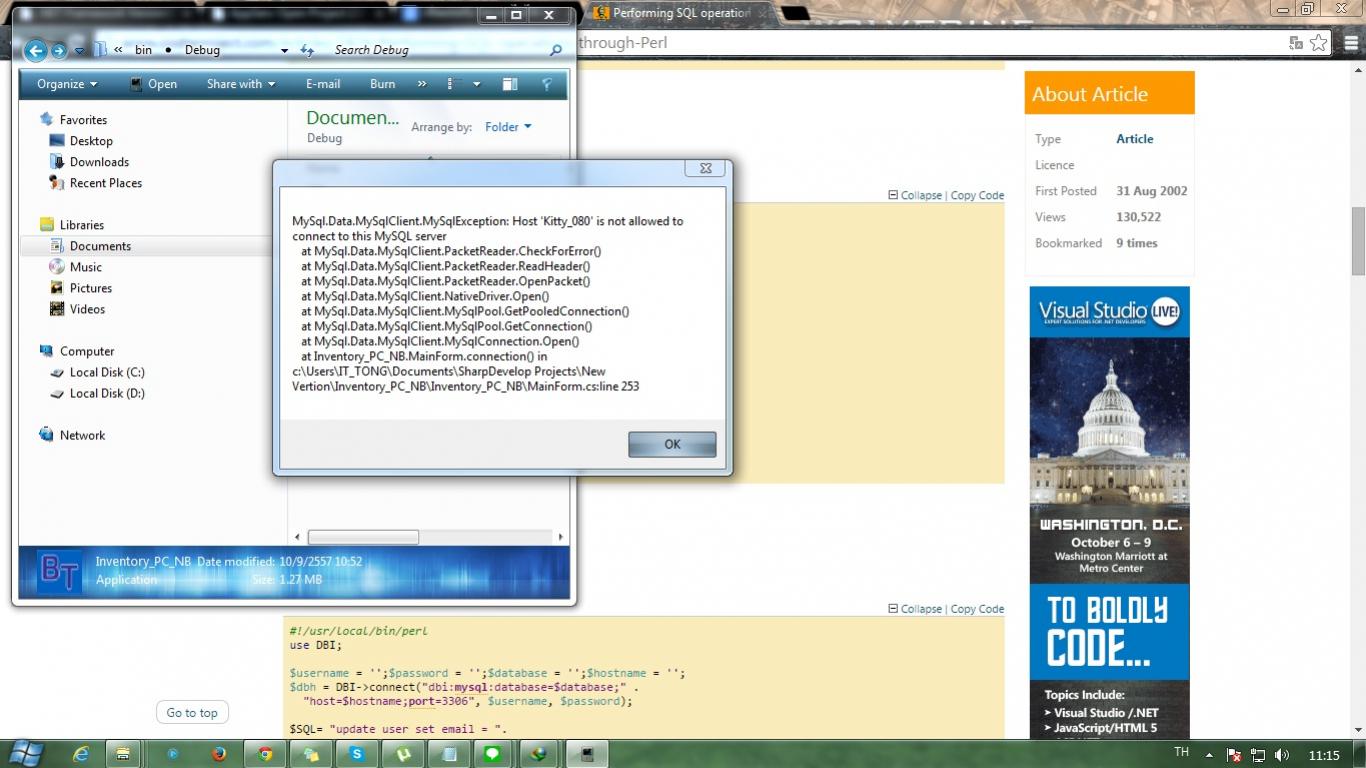Open Recent Places in the navigation pane
The image size is (1366, 768).
pyautogui.click(x=106, y=183)
